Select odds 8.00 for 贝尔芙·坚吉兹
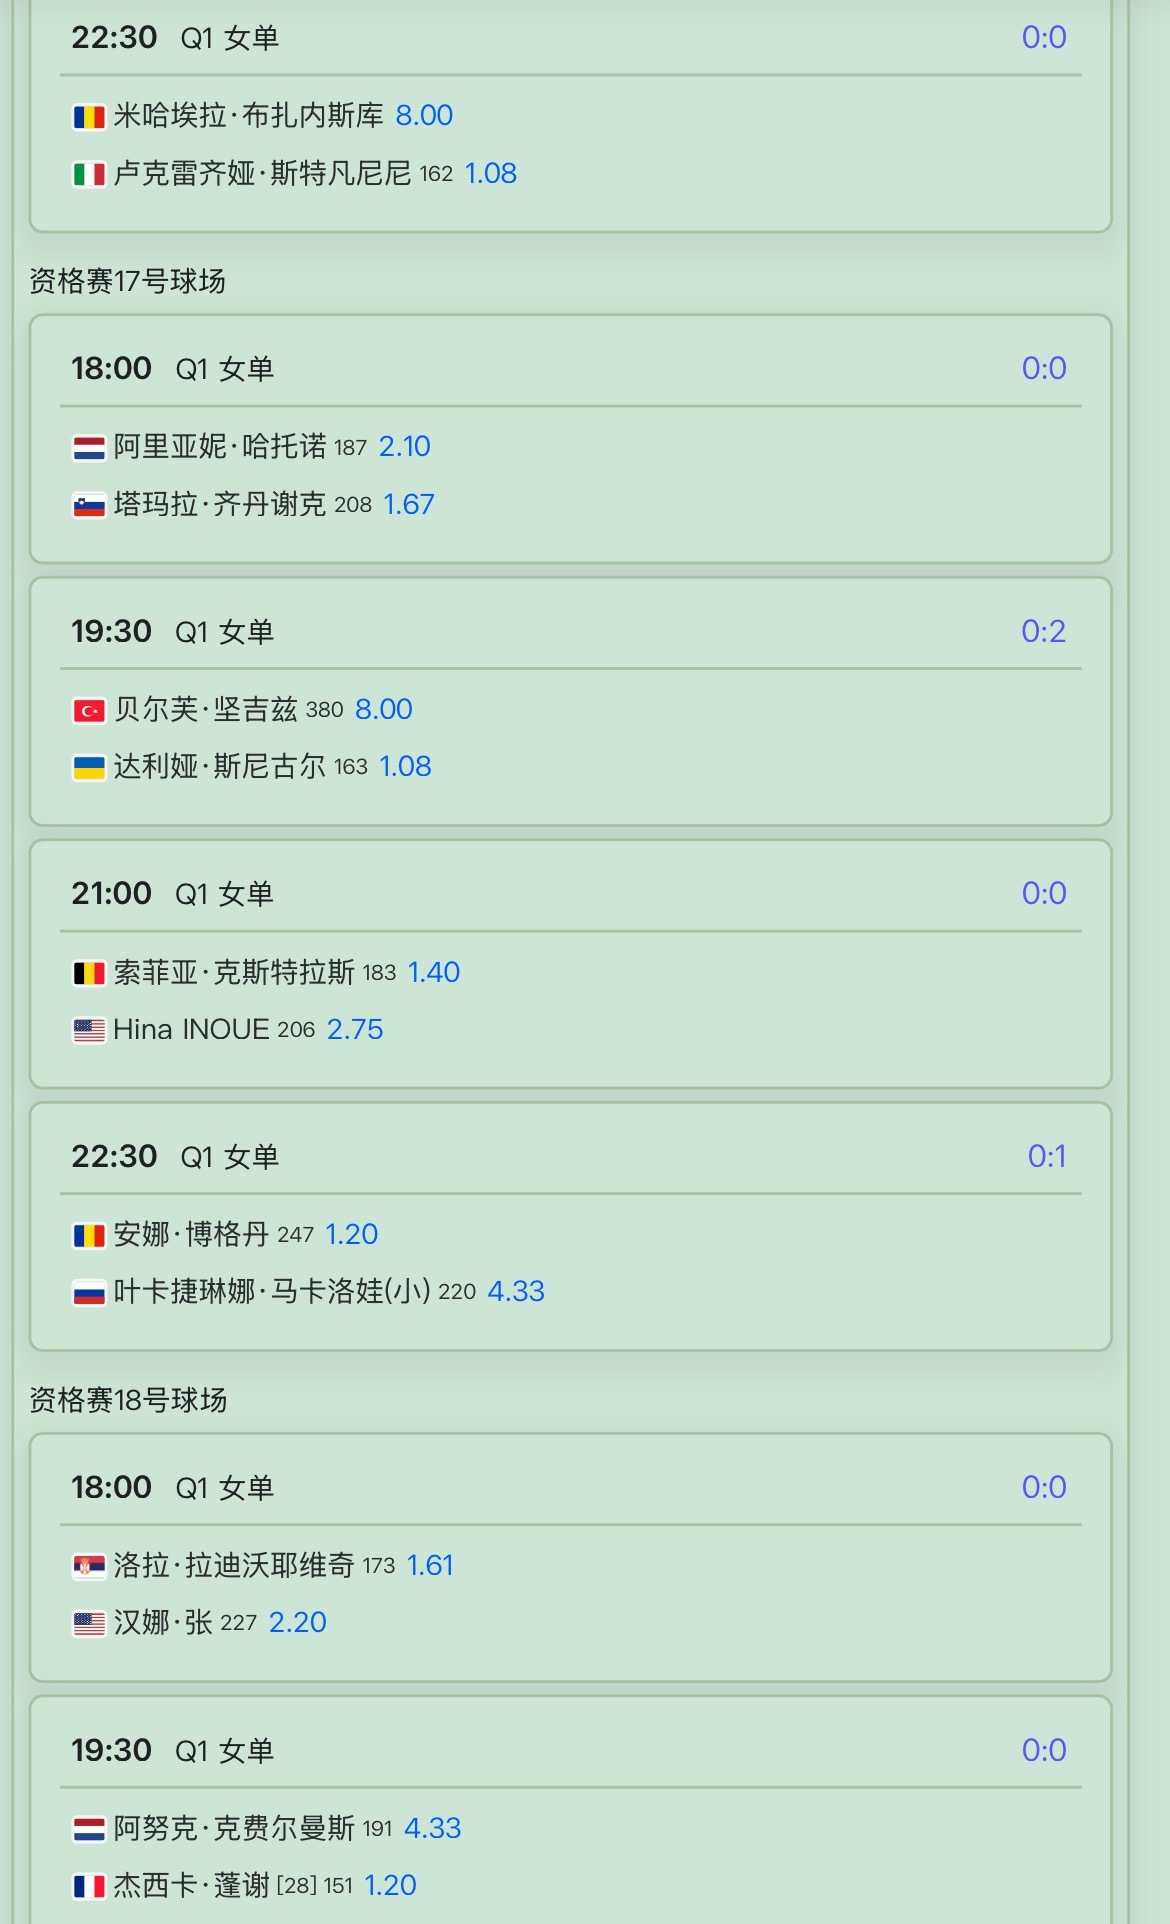Screen dimensions: 1170x1924 (x=384, y=709)
